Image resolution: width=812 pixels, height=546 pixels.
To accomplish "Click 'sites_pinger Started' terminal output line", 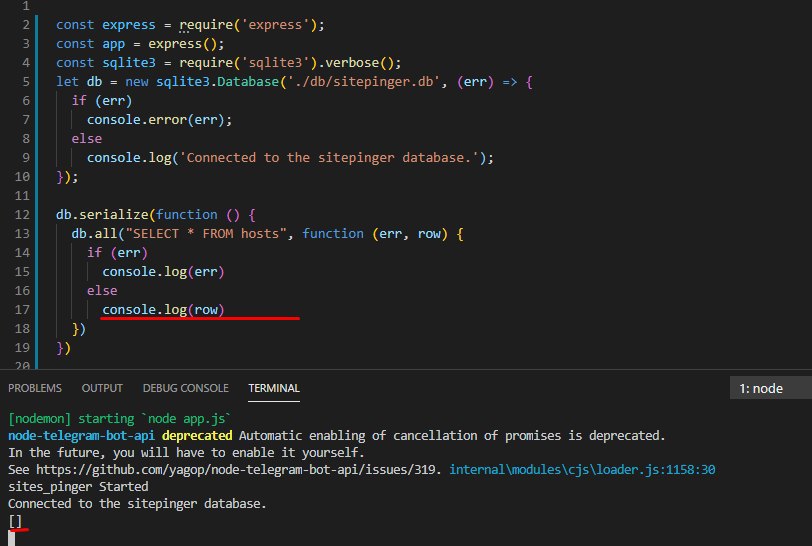I will click(78, 486).
